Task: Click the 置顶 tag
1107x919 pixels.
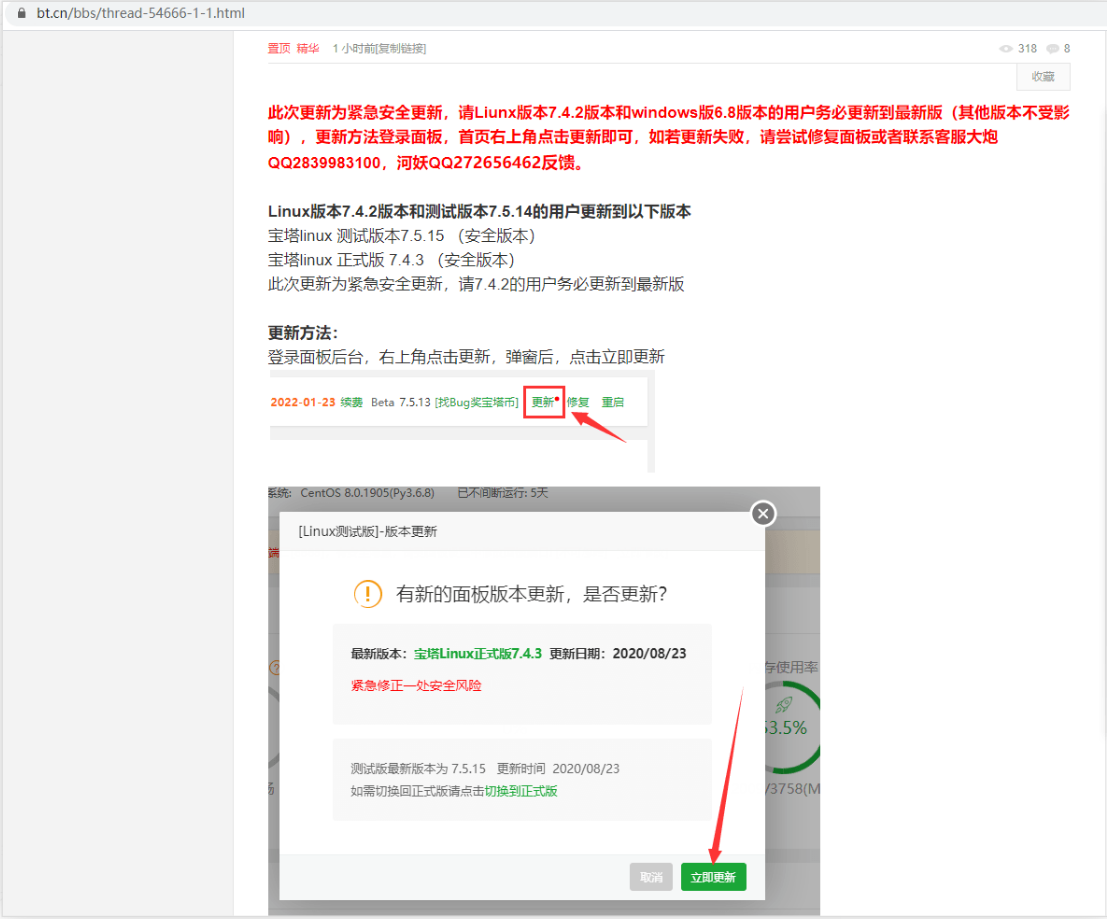Action: pos(279,48)
